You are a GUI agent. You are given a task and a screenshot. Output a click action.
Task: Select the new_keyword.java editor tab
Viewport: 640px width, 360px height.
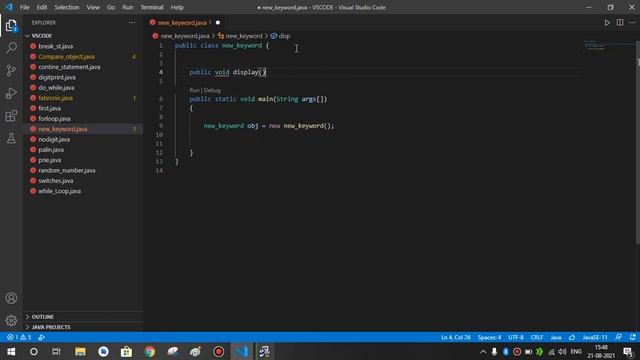[185, 23]
